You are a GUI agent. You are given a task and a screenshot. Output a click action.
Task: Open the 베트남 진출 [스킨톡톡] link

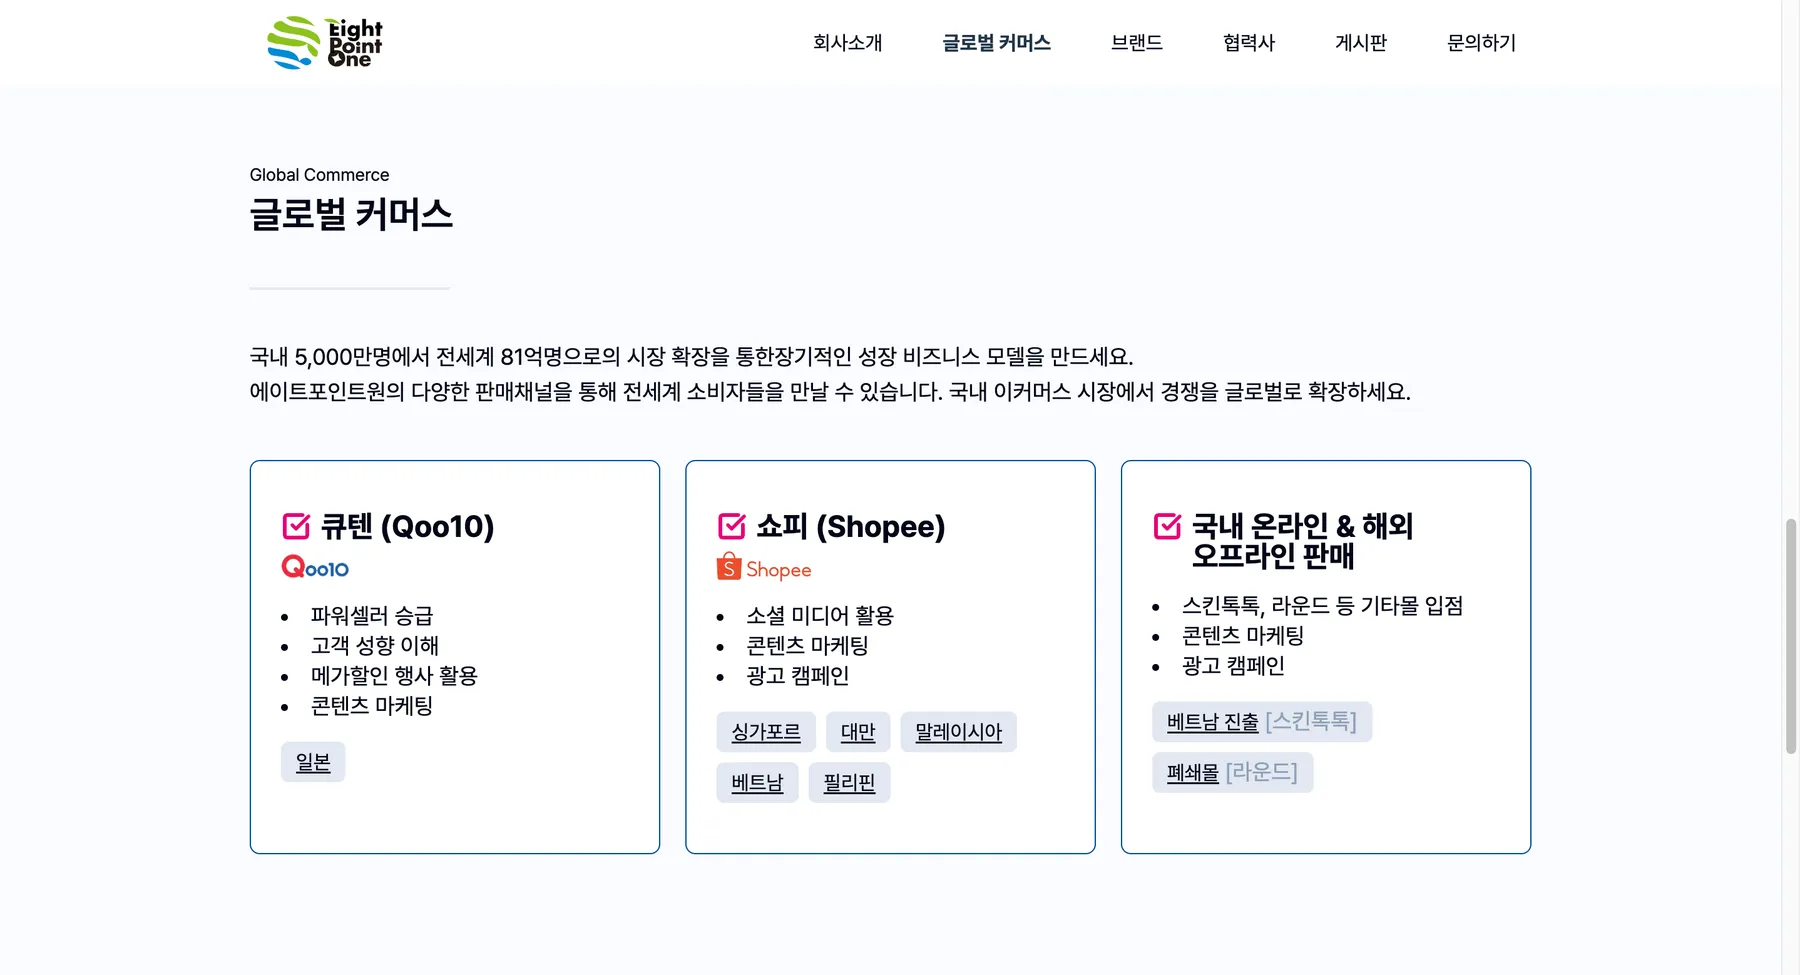1262,722
